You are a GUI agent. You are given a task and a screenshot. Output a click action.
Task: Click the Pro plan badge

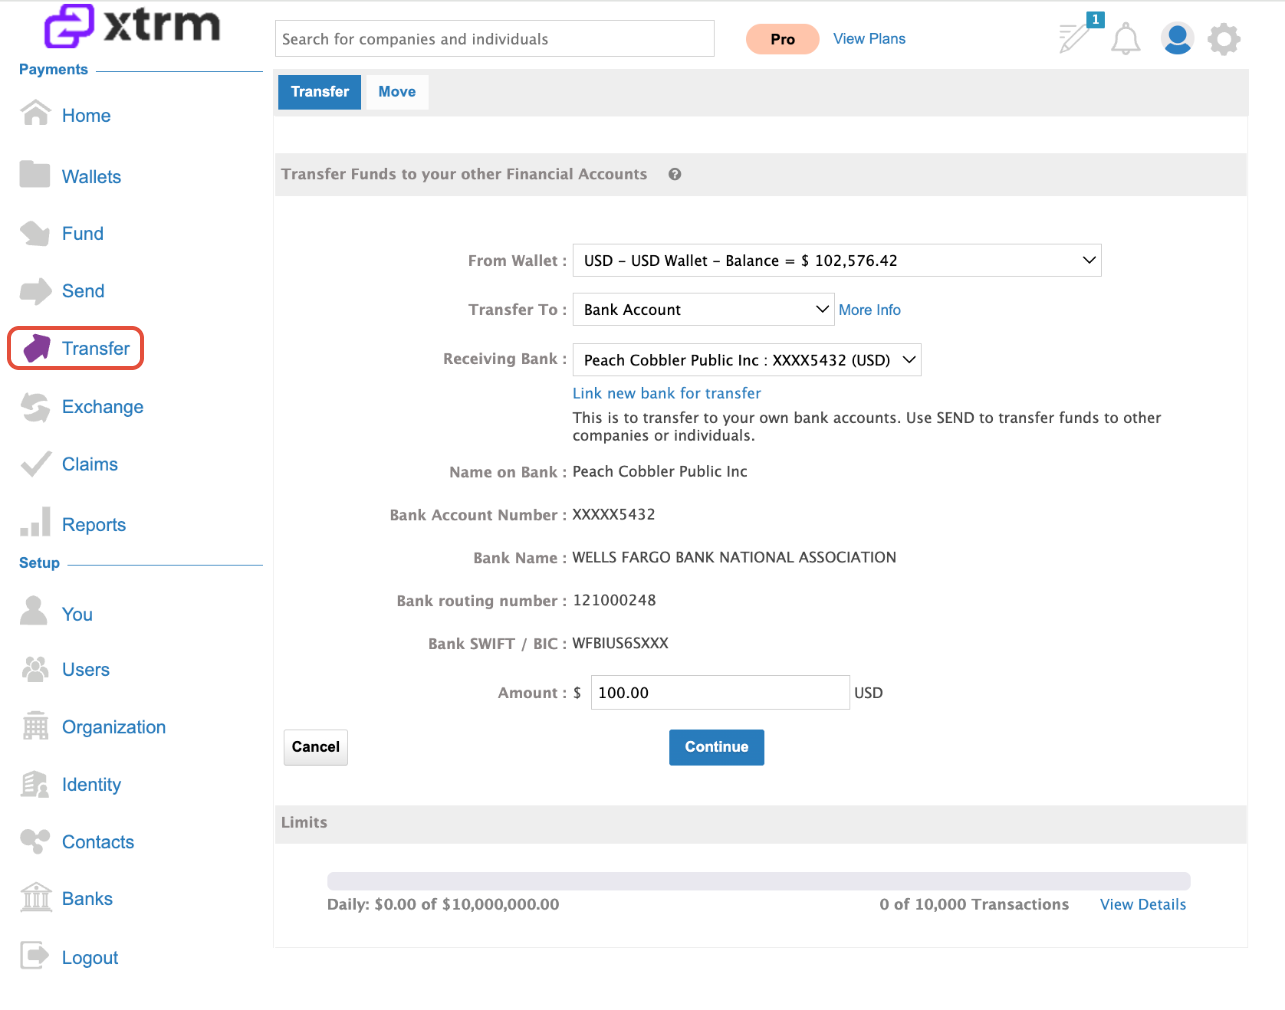pos(782,39)
